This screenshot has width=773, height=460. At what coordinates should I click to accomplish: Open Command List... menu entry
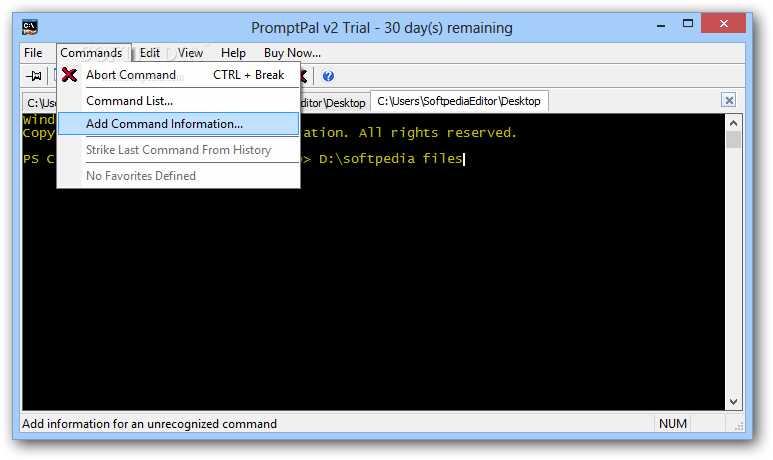pyautogui.click(x=178, y=101)
